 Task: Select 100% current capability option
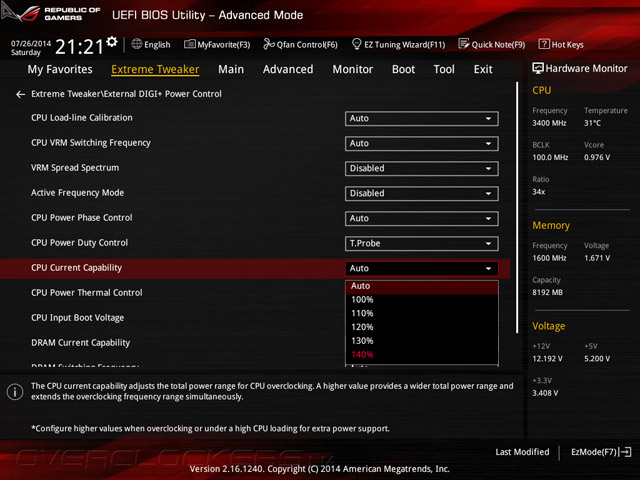click(x=422, y=300)
